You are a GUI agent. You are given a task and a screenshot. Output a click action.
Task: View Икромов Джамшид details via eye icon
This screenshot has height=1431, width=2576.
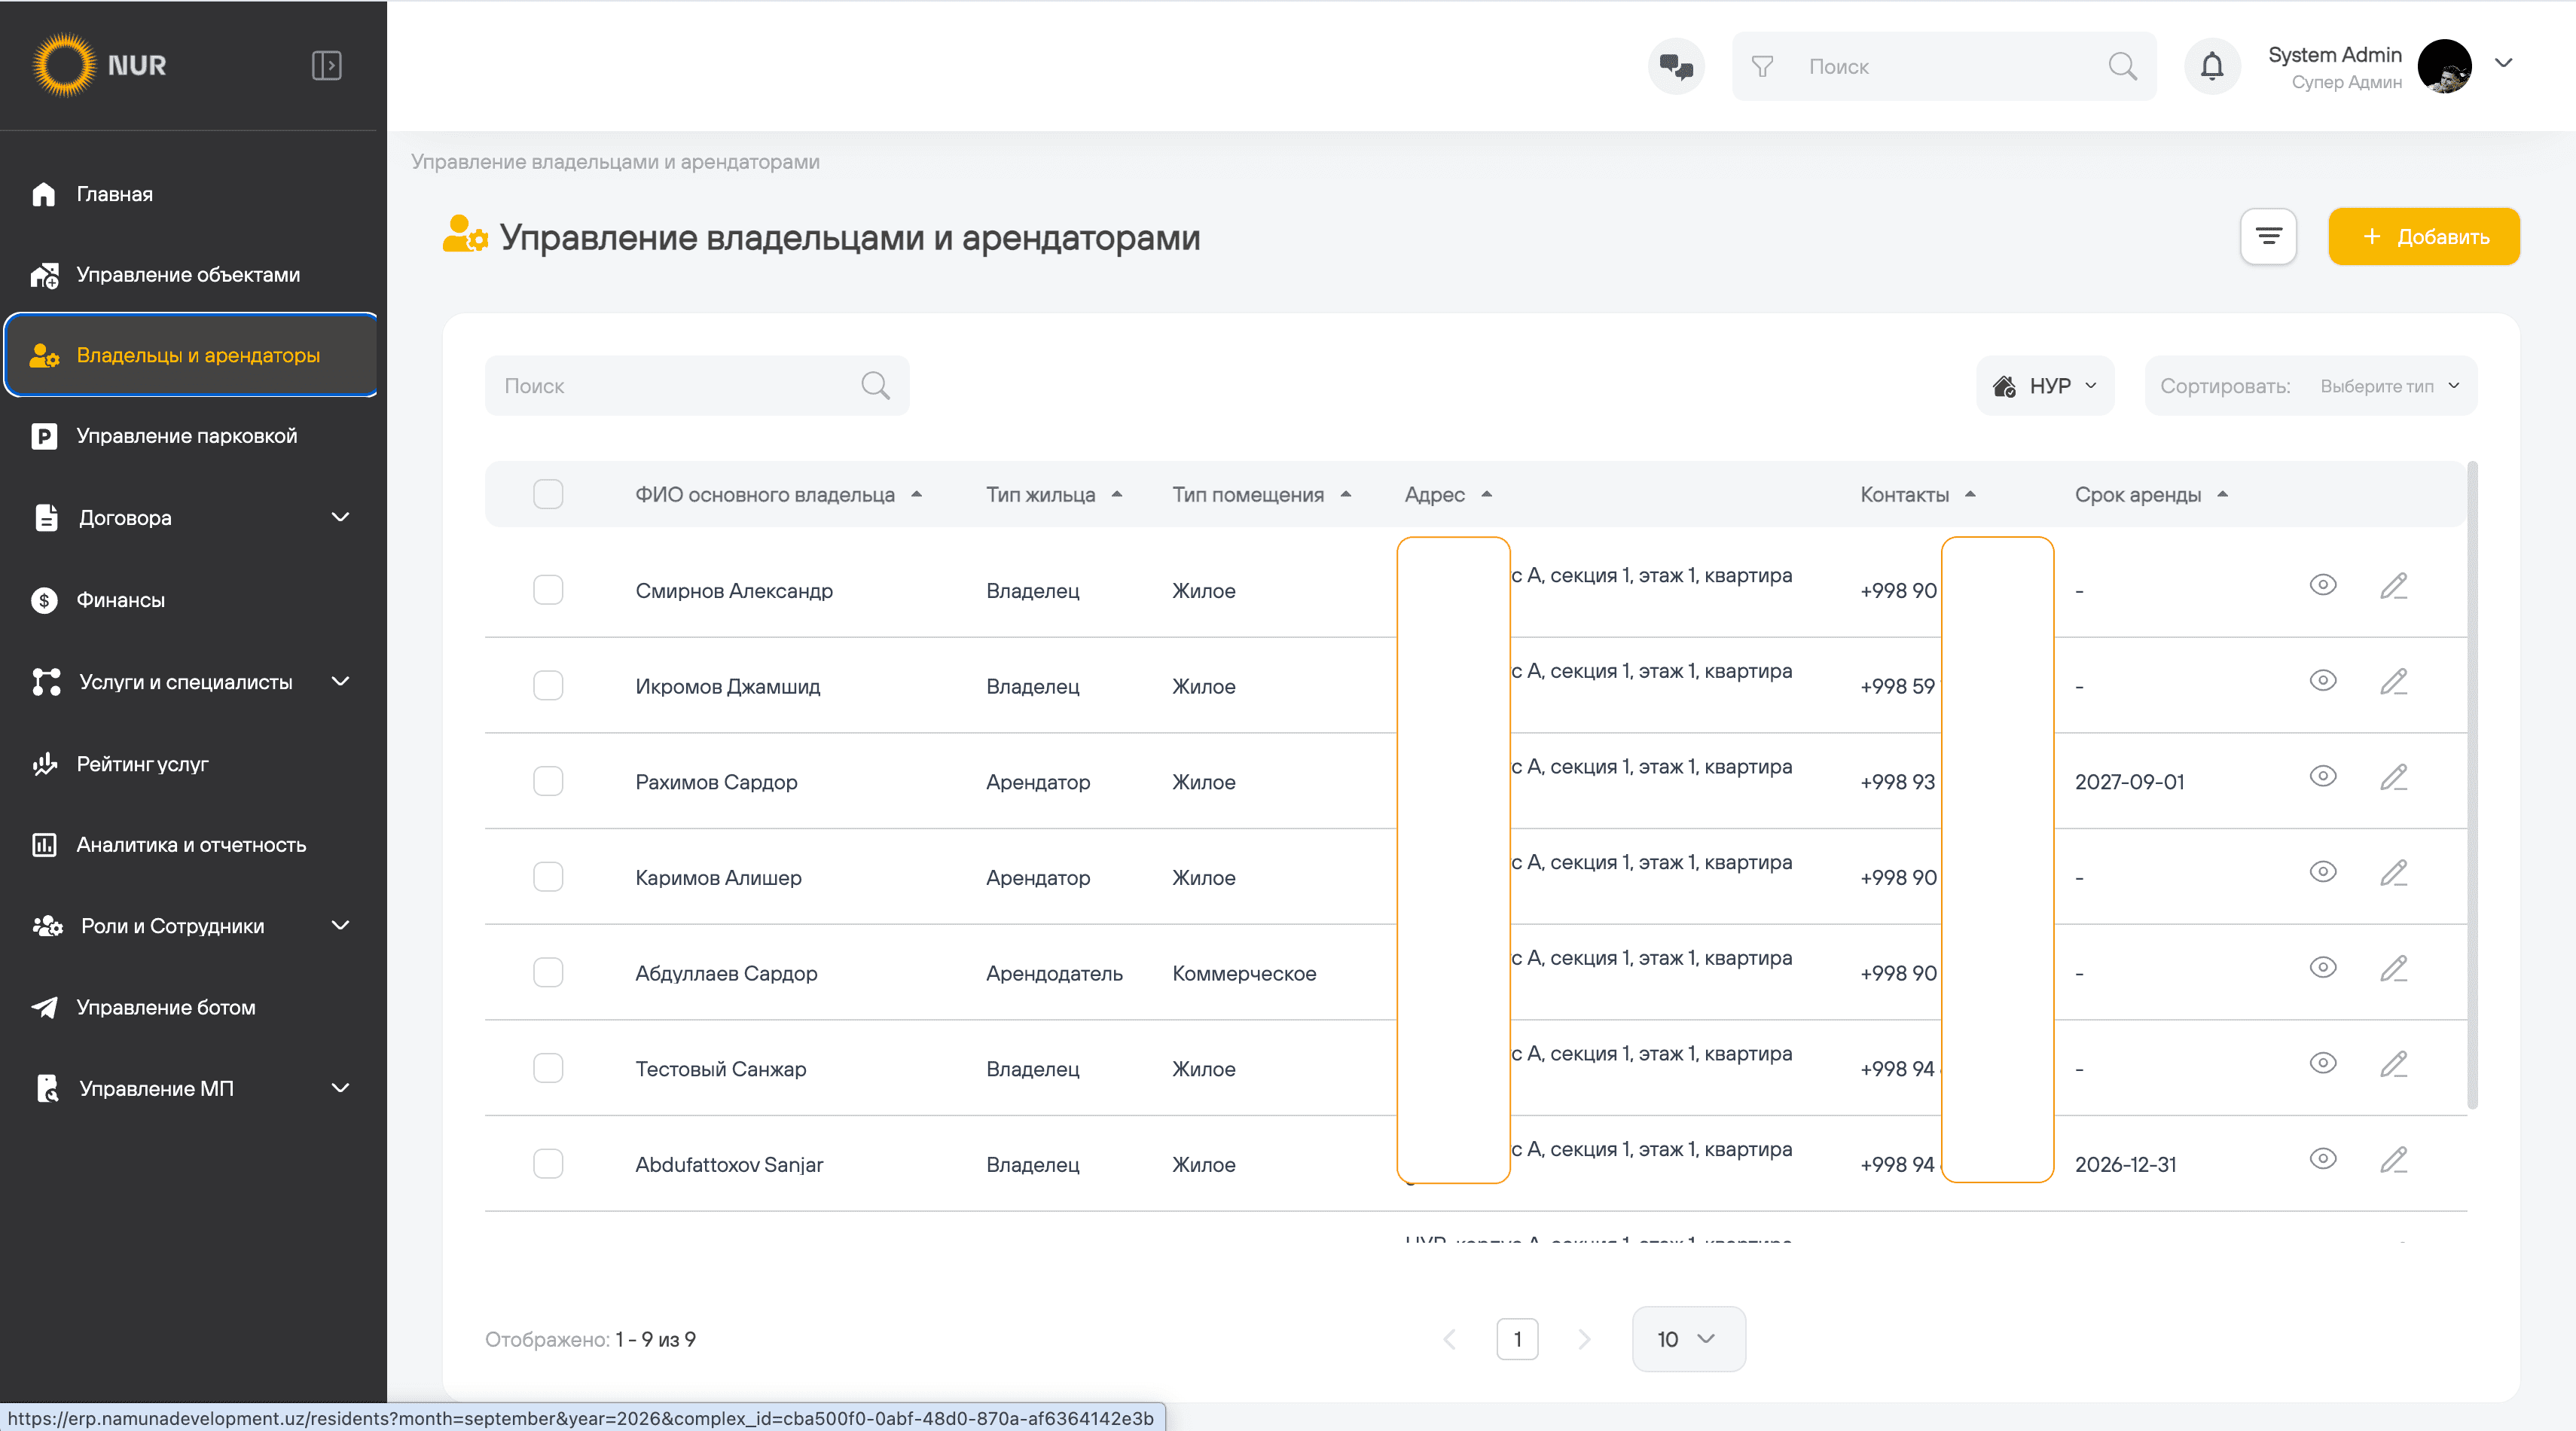tap(2323, 681)
